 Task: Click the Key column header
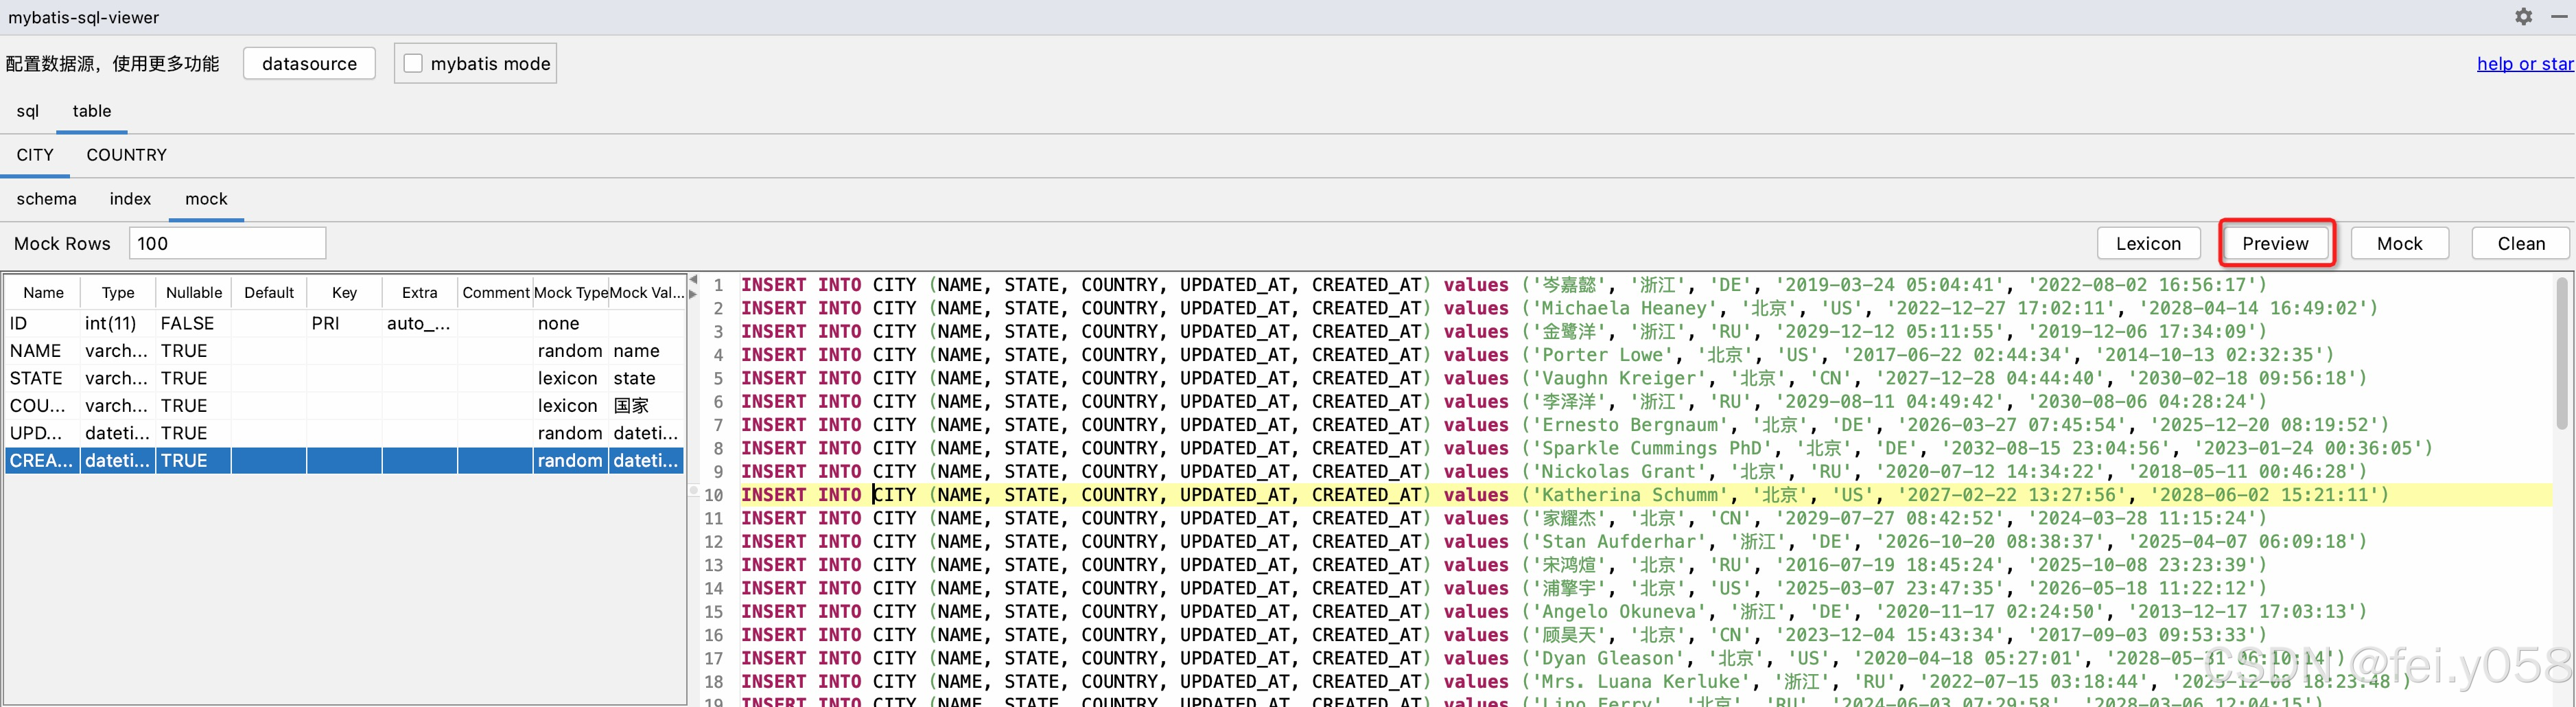(344, 292)
